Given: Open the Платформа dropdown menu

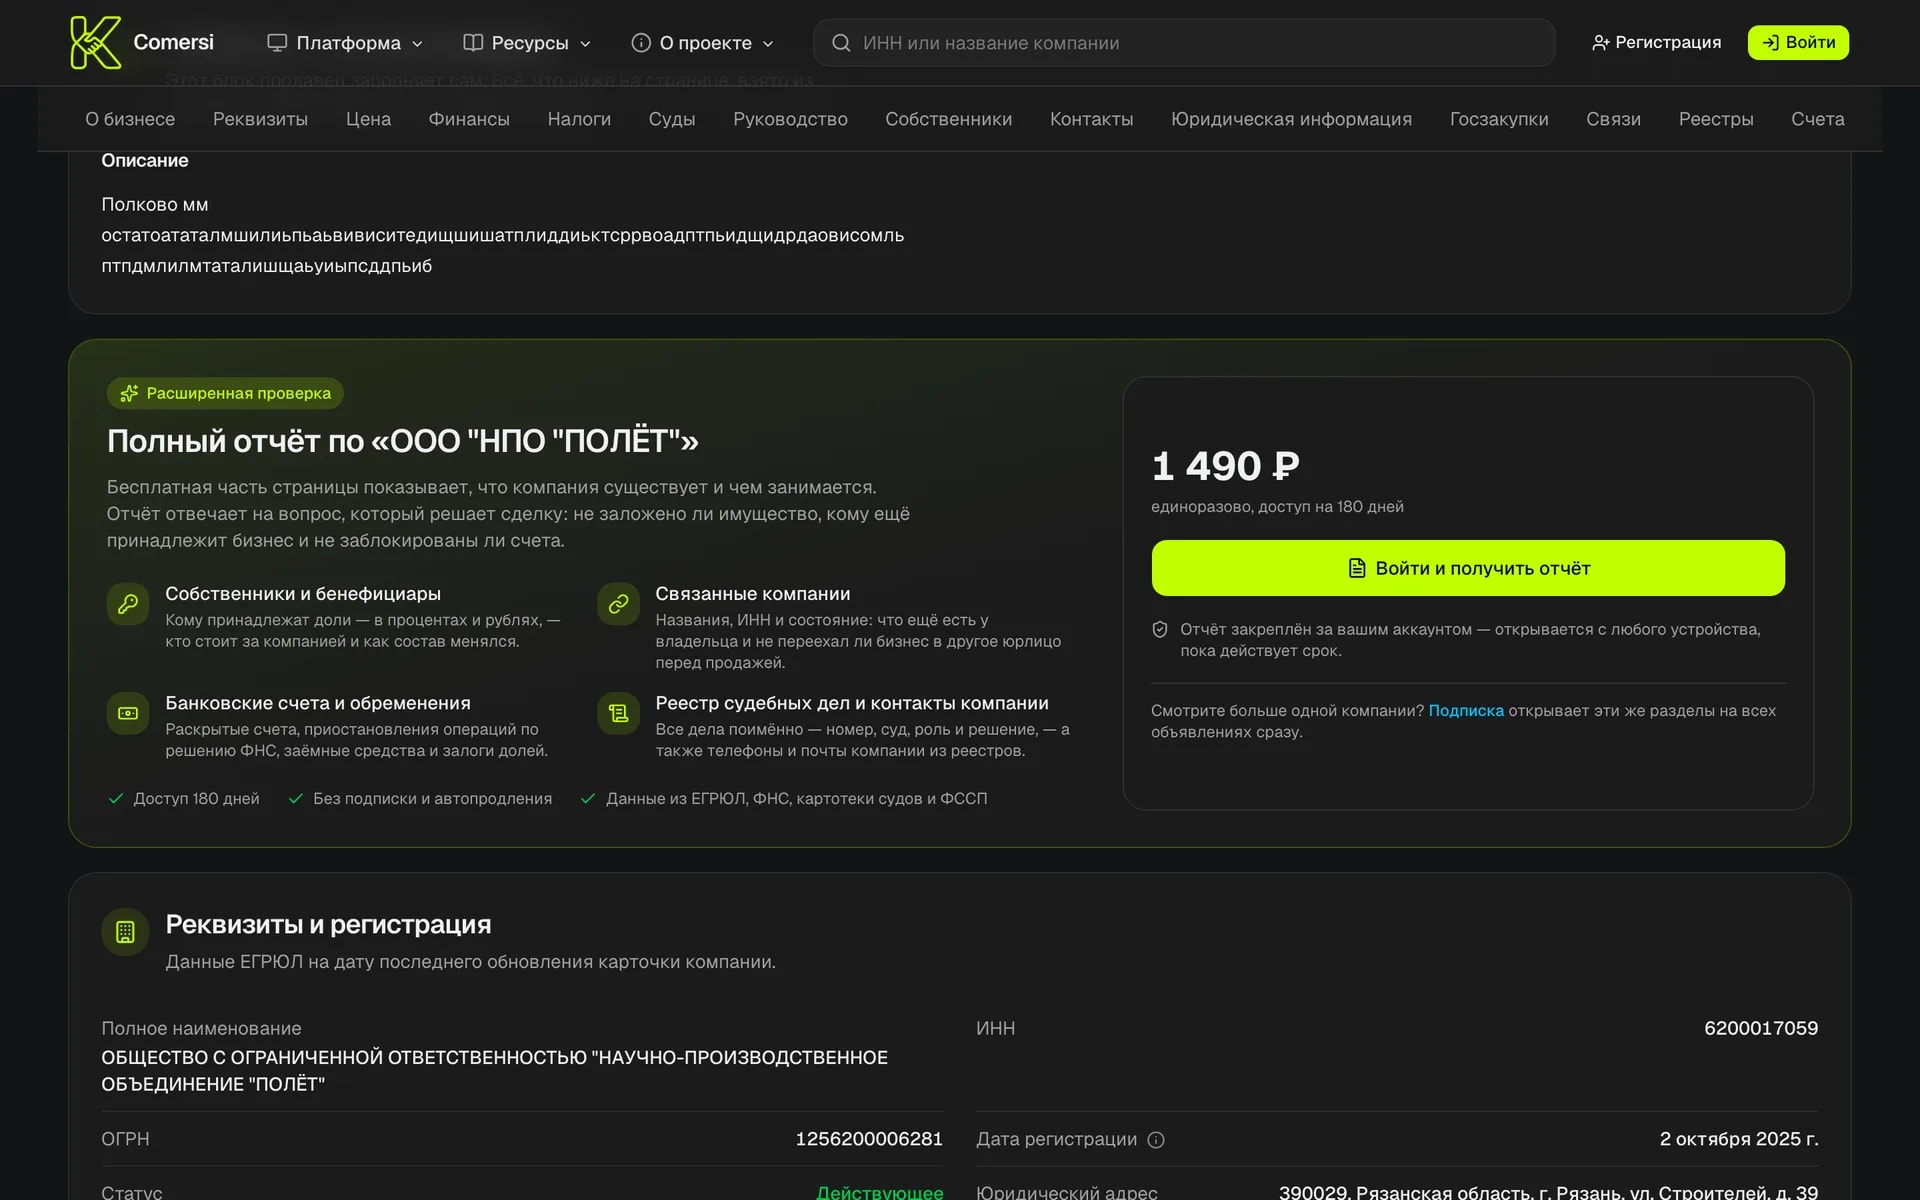Looking at the screenshot, I should tap(345, 42).
